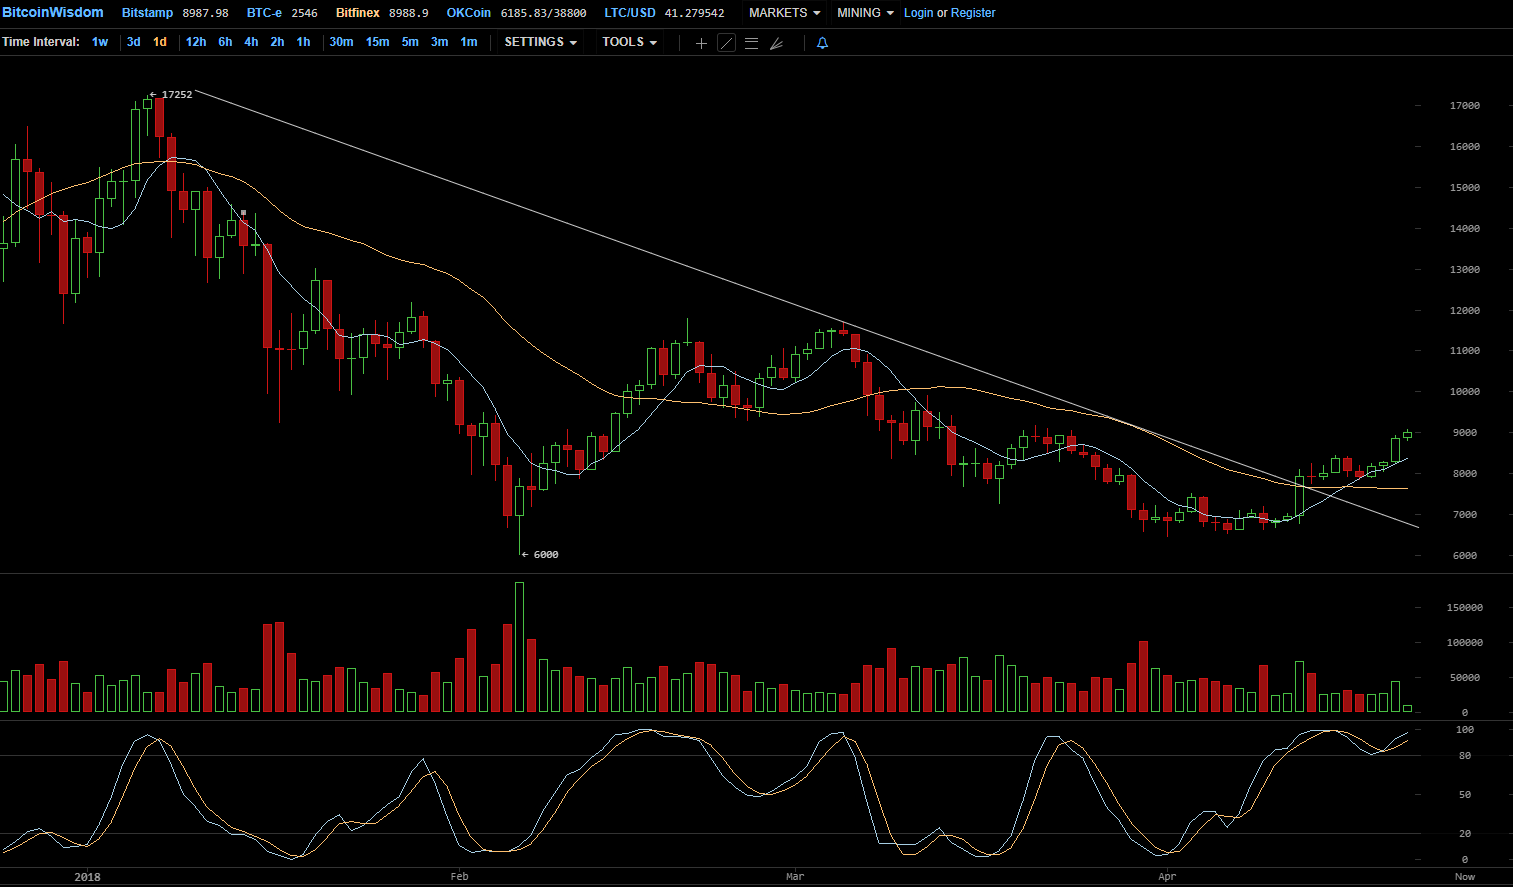
Task: Select the 1d time interval
Action: click(x=160, y=42)
